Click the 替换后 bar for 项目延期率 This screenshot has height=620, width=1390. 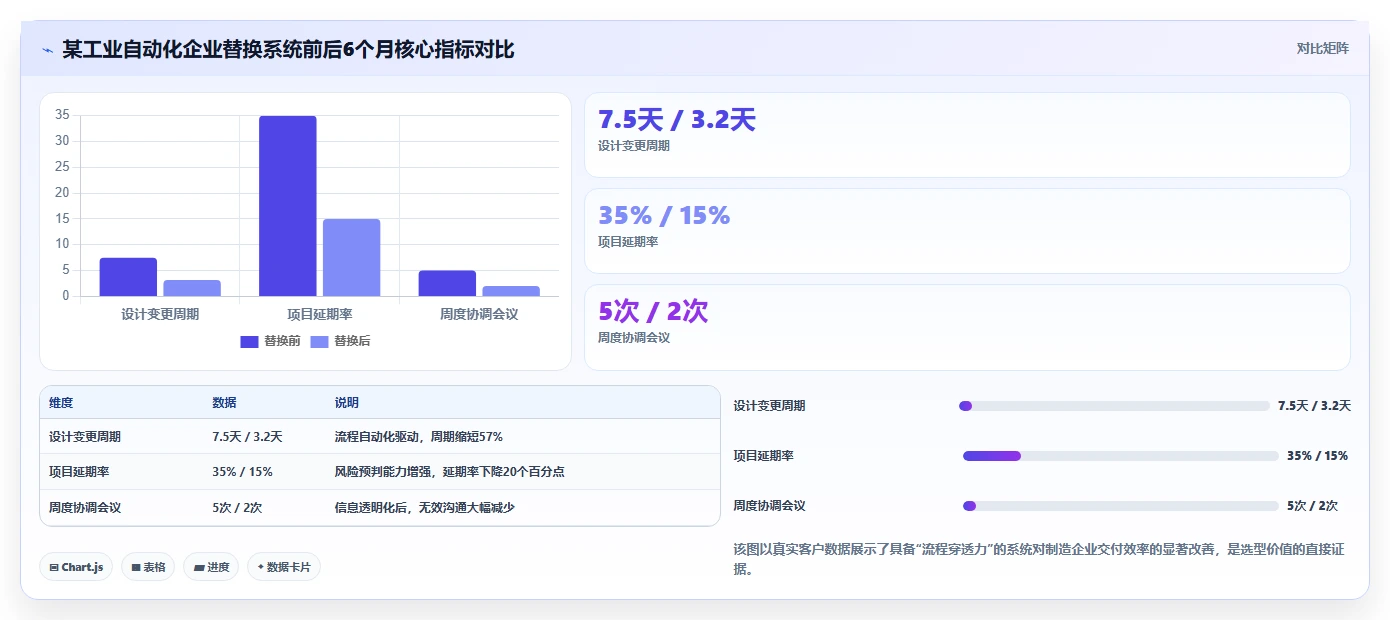click(x=352, y=257)
